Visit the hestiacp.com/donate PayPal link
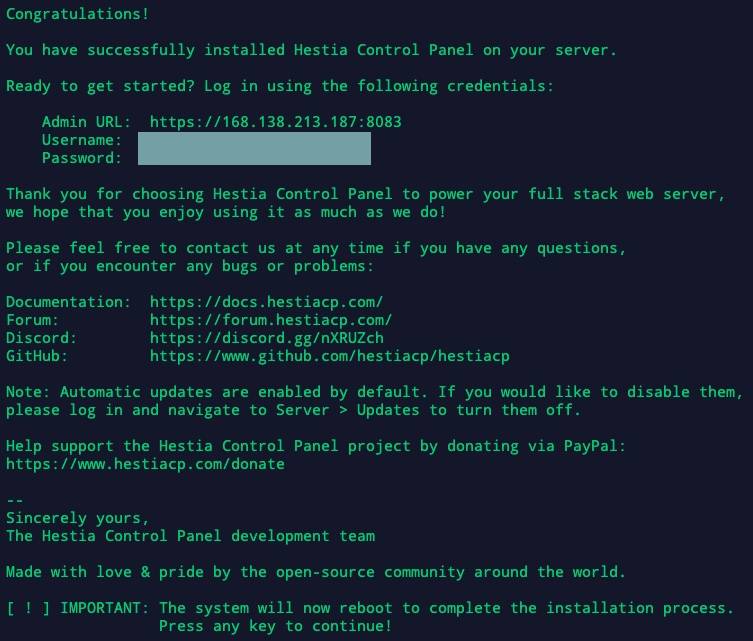The width and height of the screenshot is (753, 641). [x=145, y=464]
